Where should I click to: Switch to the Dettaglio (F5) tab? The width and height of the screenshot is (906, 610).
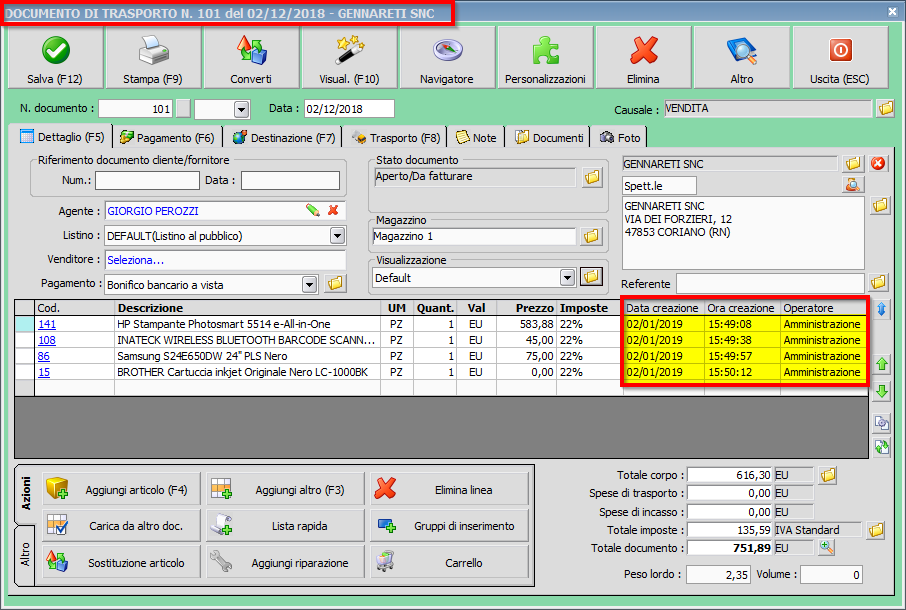(x=61, y=137)
